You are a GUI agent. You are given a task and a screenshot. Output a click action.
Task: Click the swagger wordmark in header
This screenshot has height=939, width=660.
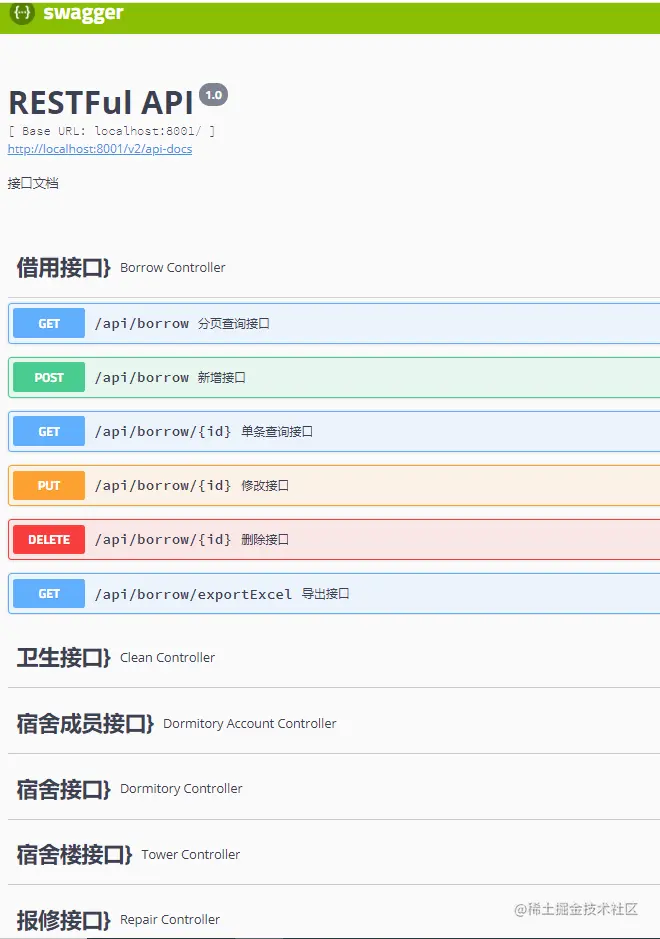pos(83,13)
